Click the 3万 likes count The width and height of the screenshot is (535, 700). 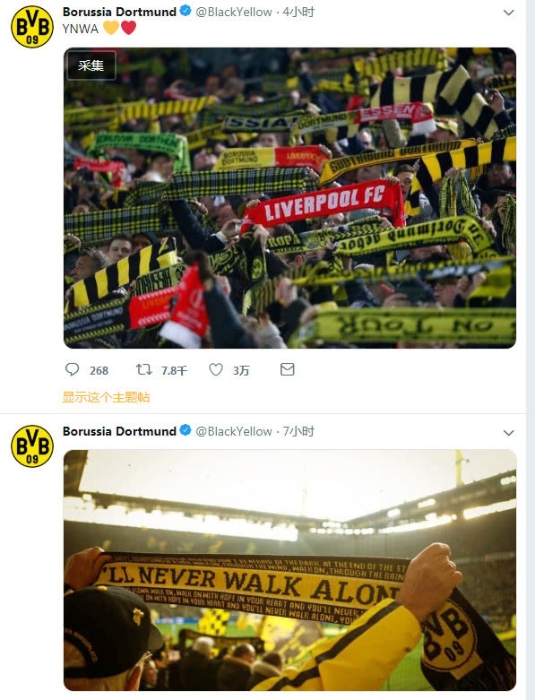241,371
